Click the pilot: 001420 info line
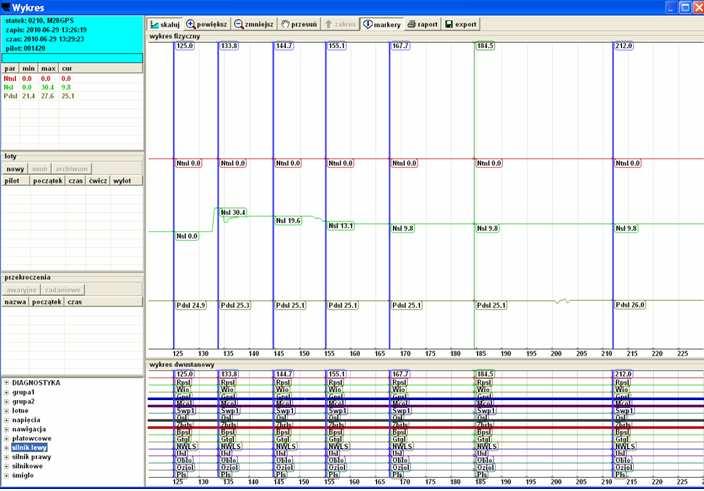The width and height of the screenshot is (704, 491). click(x=26, y=48)
